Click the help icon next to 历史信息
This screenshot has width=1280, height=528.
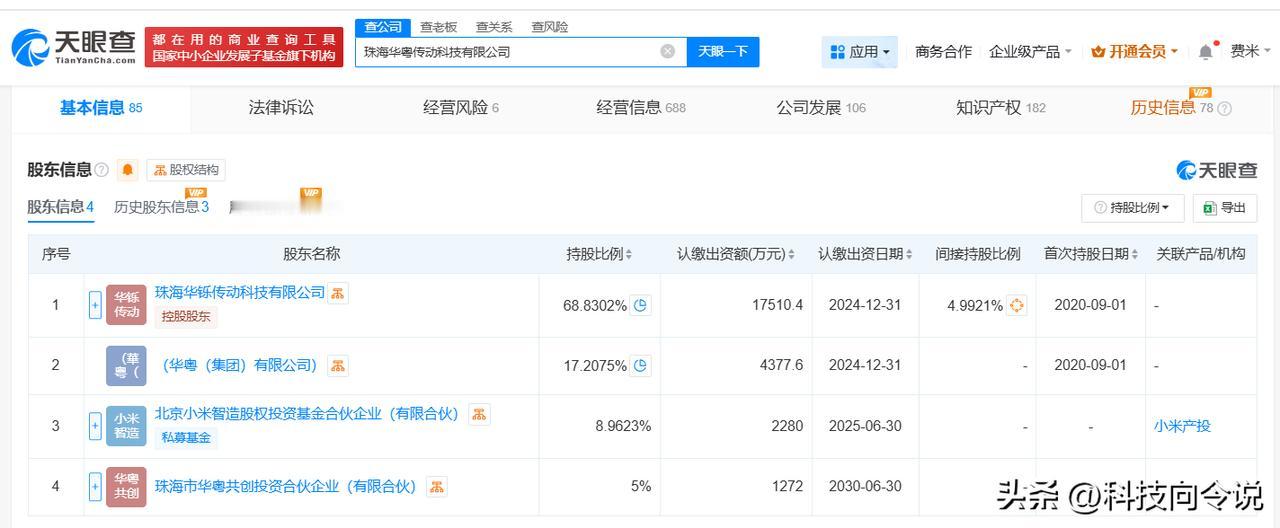tap(1224, 109)
